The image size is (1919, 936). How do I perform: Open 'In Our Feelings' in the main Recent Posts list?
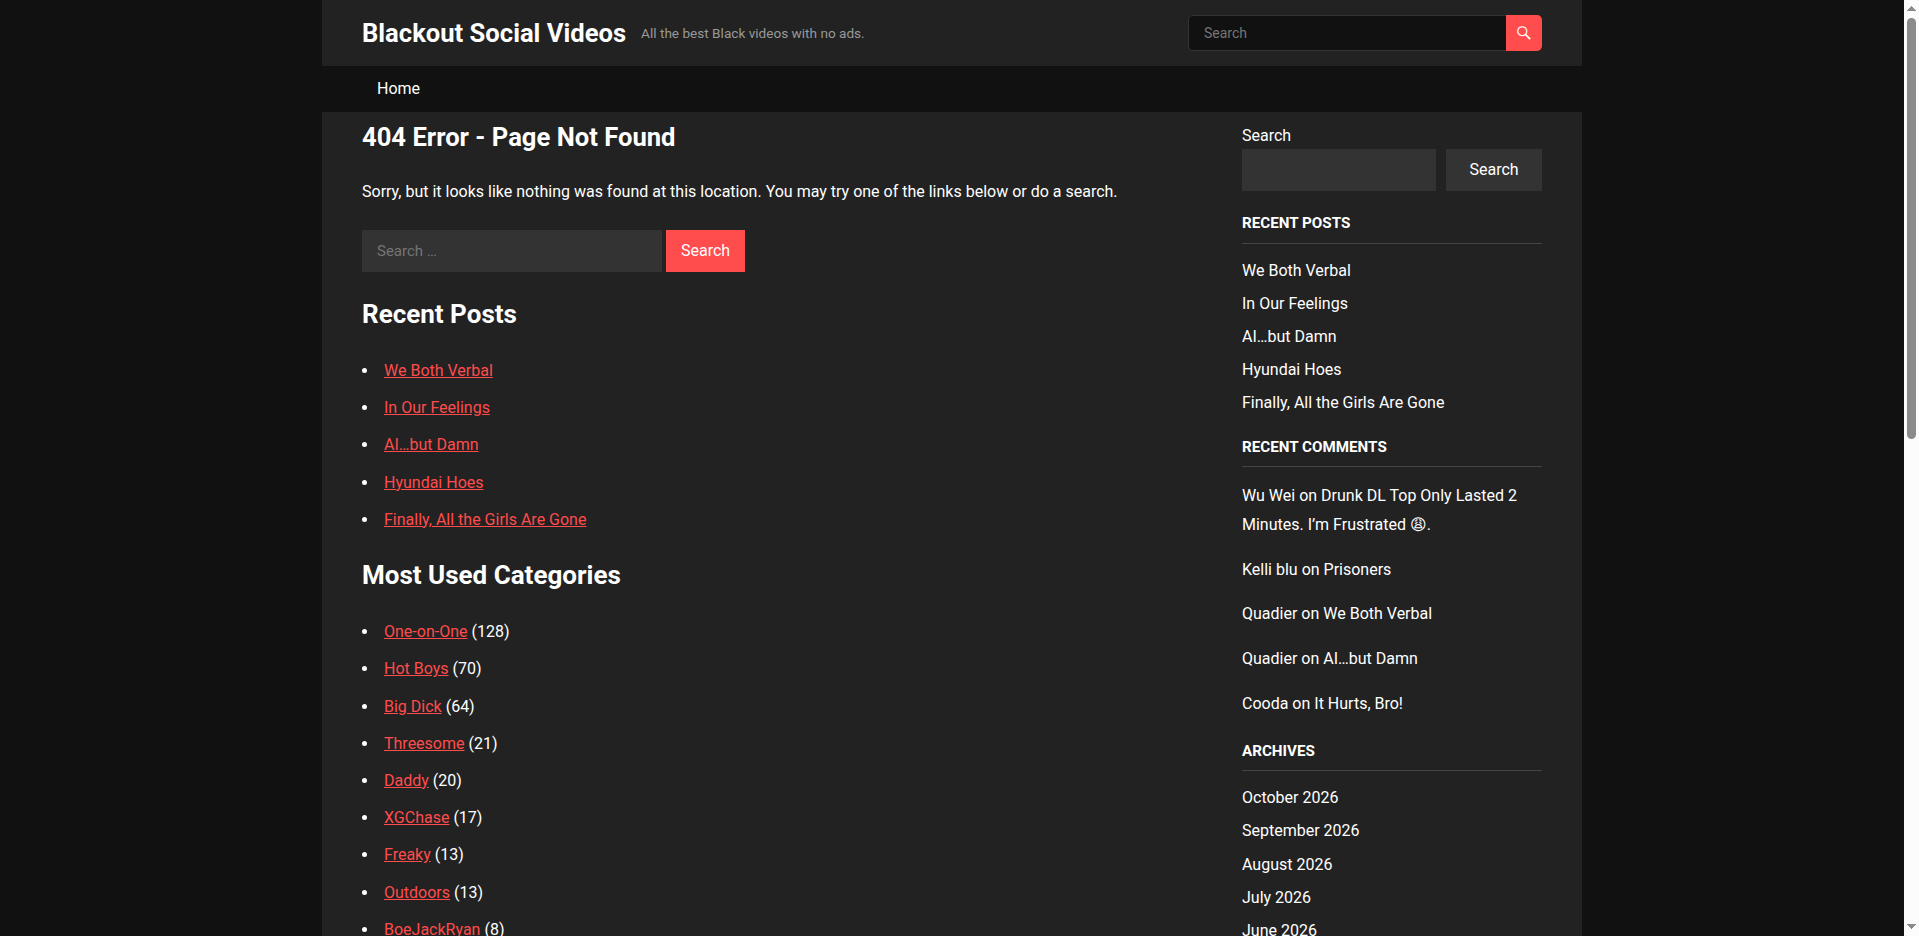437,407
